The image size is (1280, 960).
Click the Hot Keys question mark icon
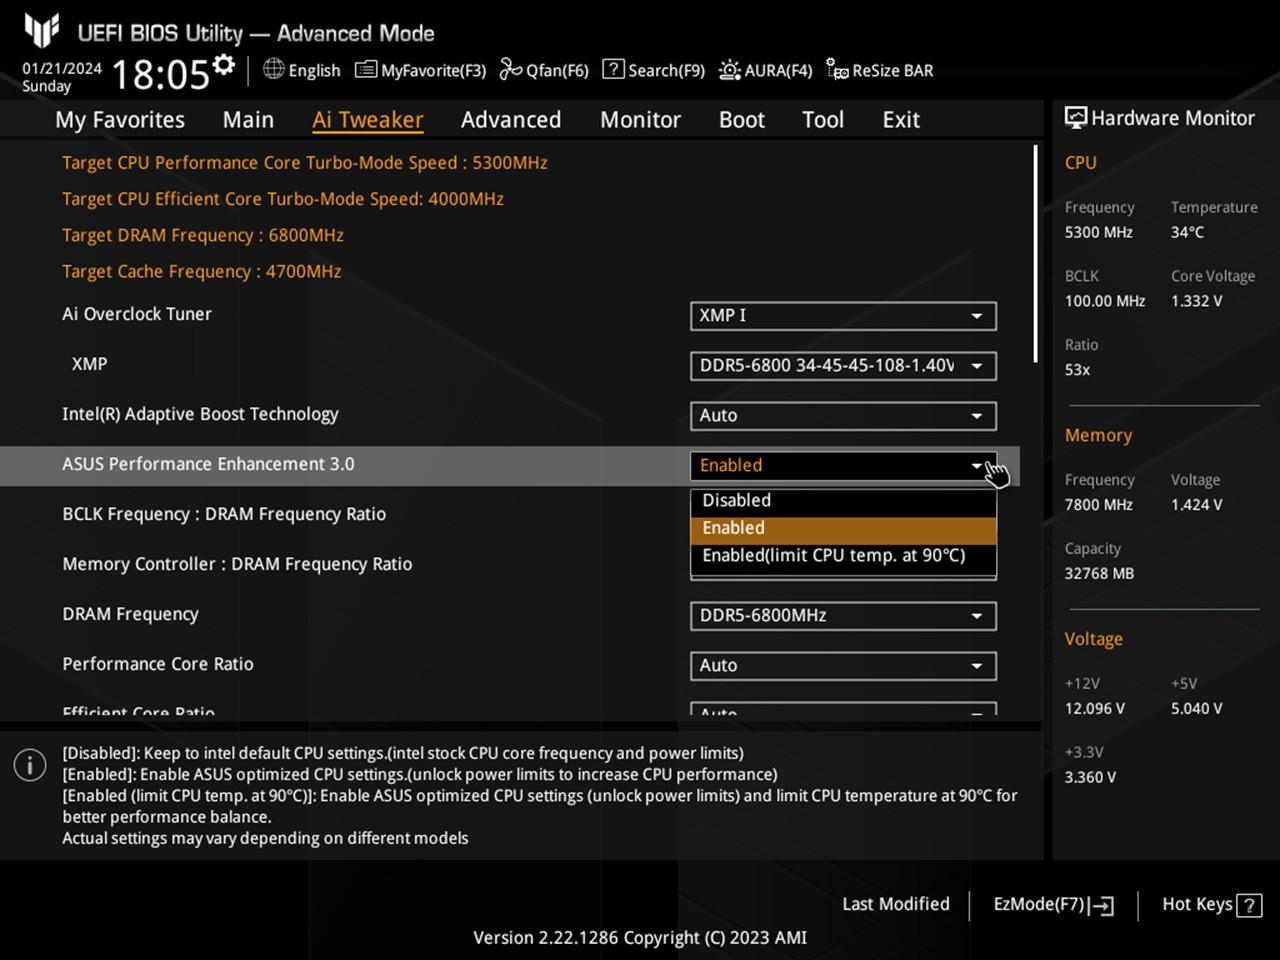[x=1249, y=906]
